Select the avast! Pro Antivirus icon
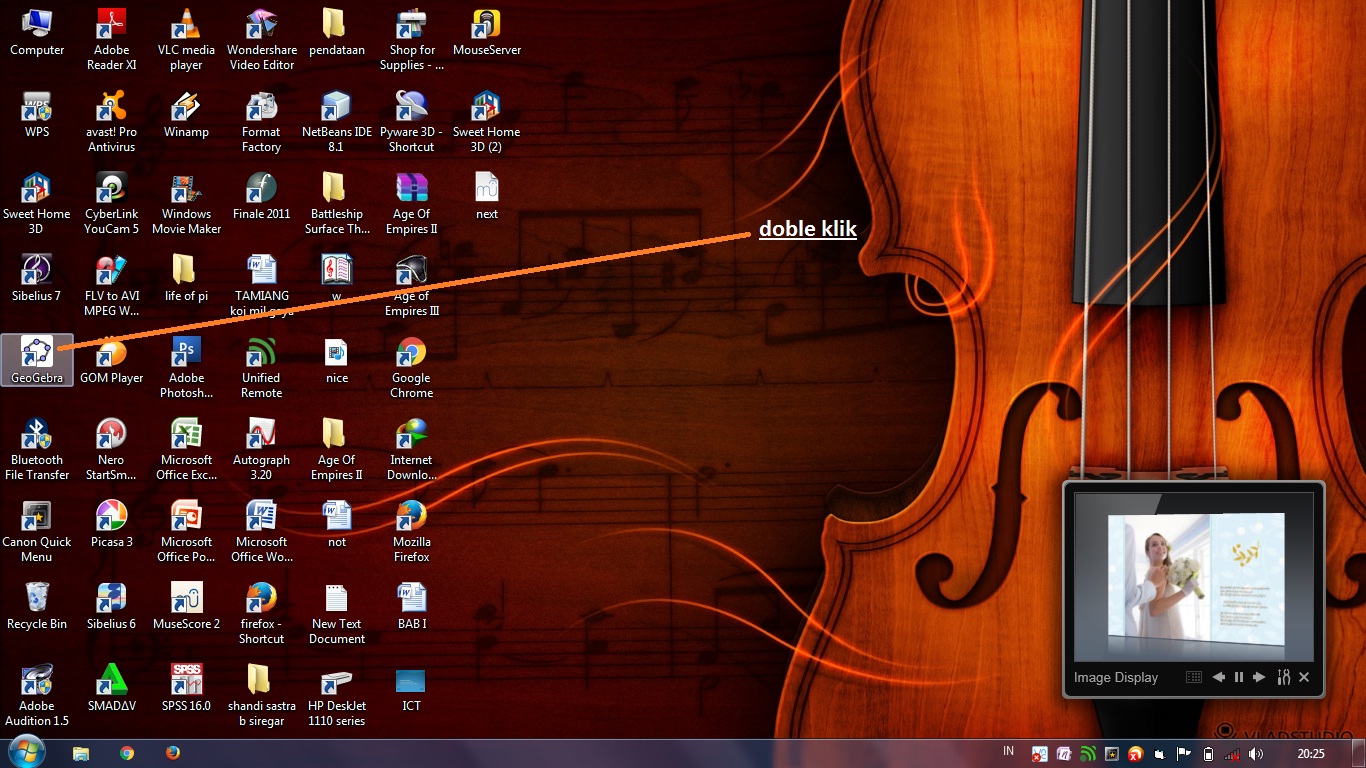Image resolution: width=1366 pixels, height=768 pixels. tap(111, 121)
